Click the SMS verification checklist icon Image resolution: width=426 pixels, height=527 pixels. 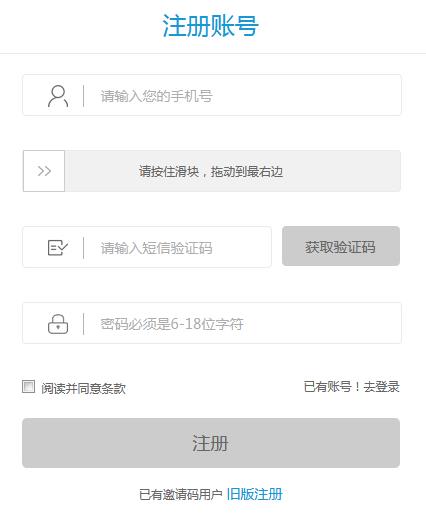click(x=58, y=248)
